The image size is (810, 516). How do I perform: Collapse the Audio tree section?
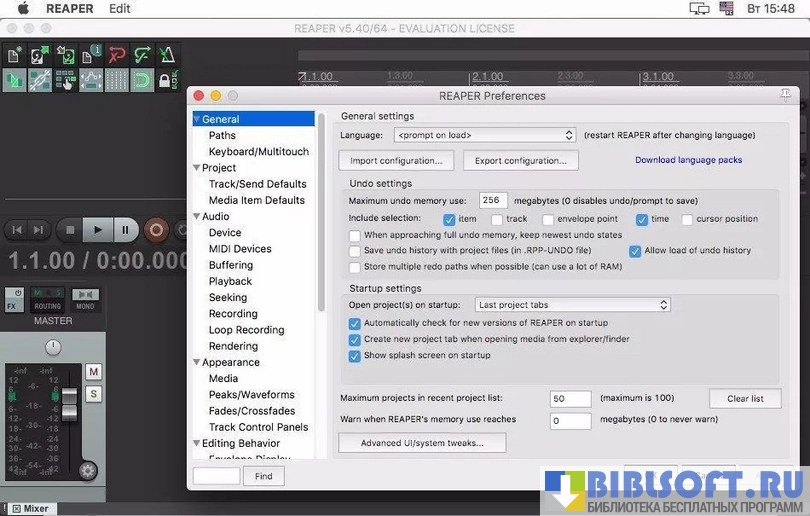[197, 217]
